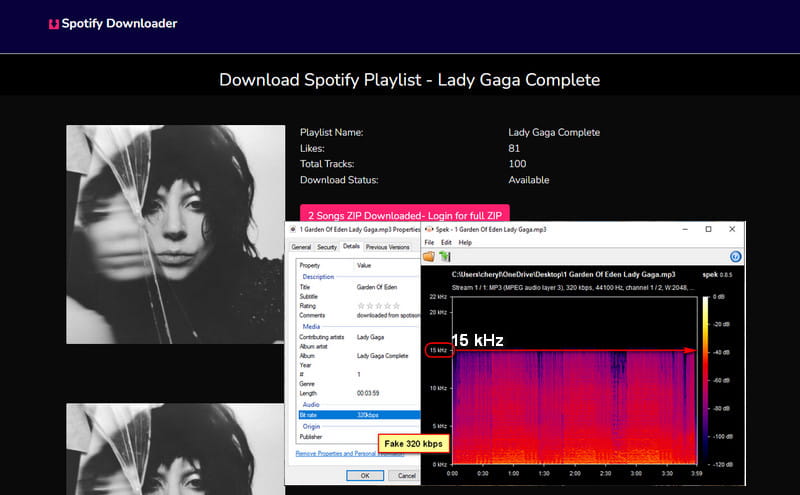Click the Year row label
The width and height of the screenshot is (800, 495).
pos(305,365)
